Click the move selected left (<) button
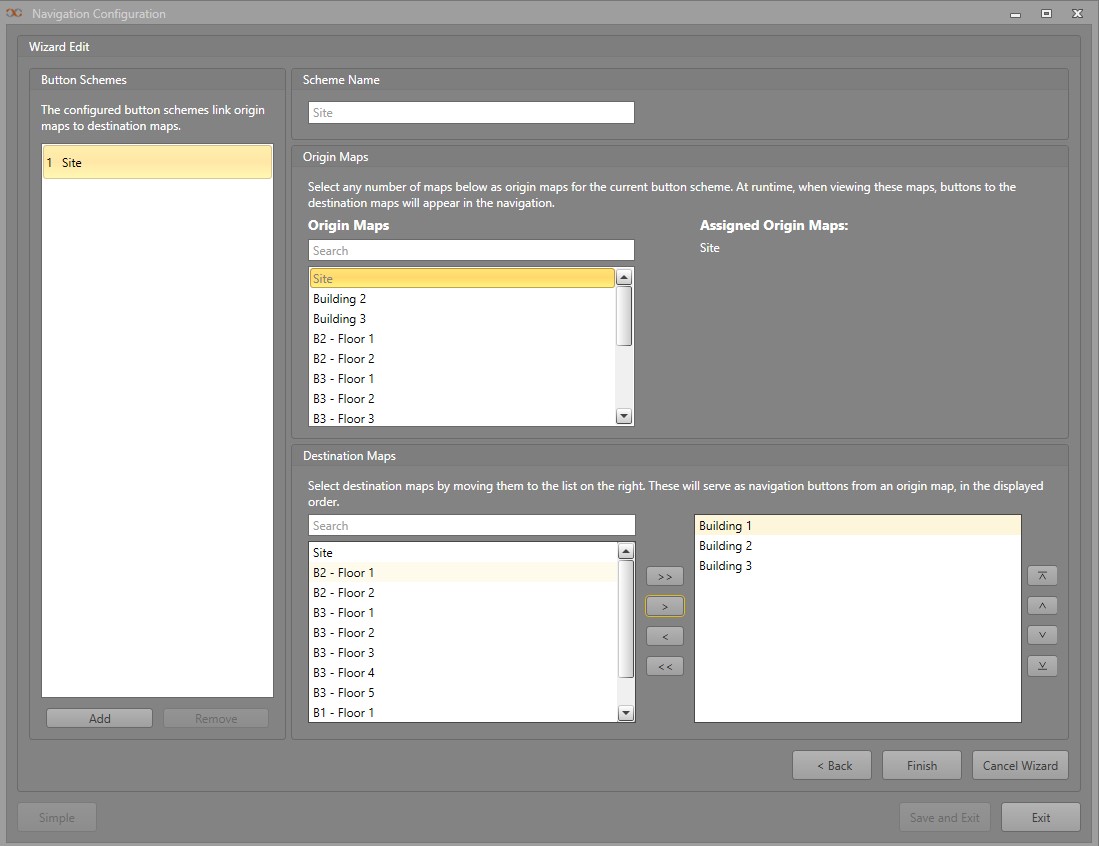The height and width of the screenshot is (846, 1099). tap(665, 636)
